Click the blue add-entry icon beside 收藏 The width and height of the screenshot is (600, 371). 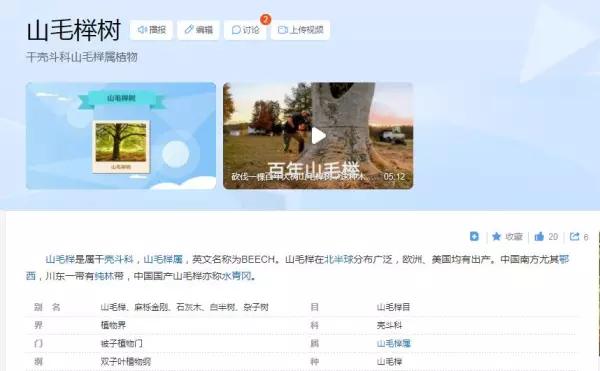(x=474, y=236)
